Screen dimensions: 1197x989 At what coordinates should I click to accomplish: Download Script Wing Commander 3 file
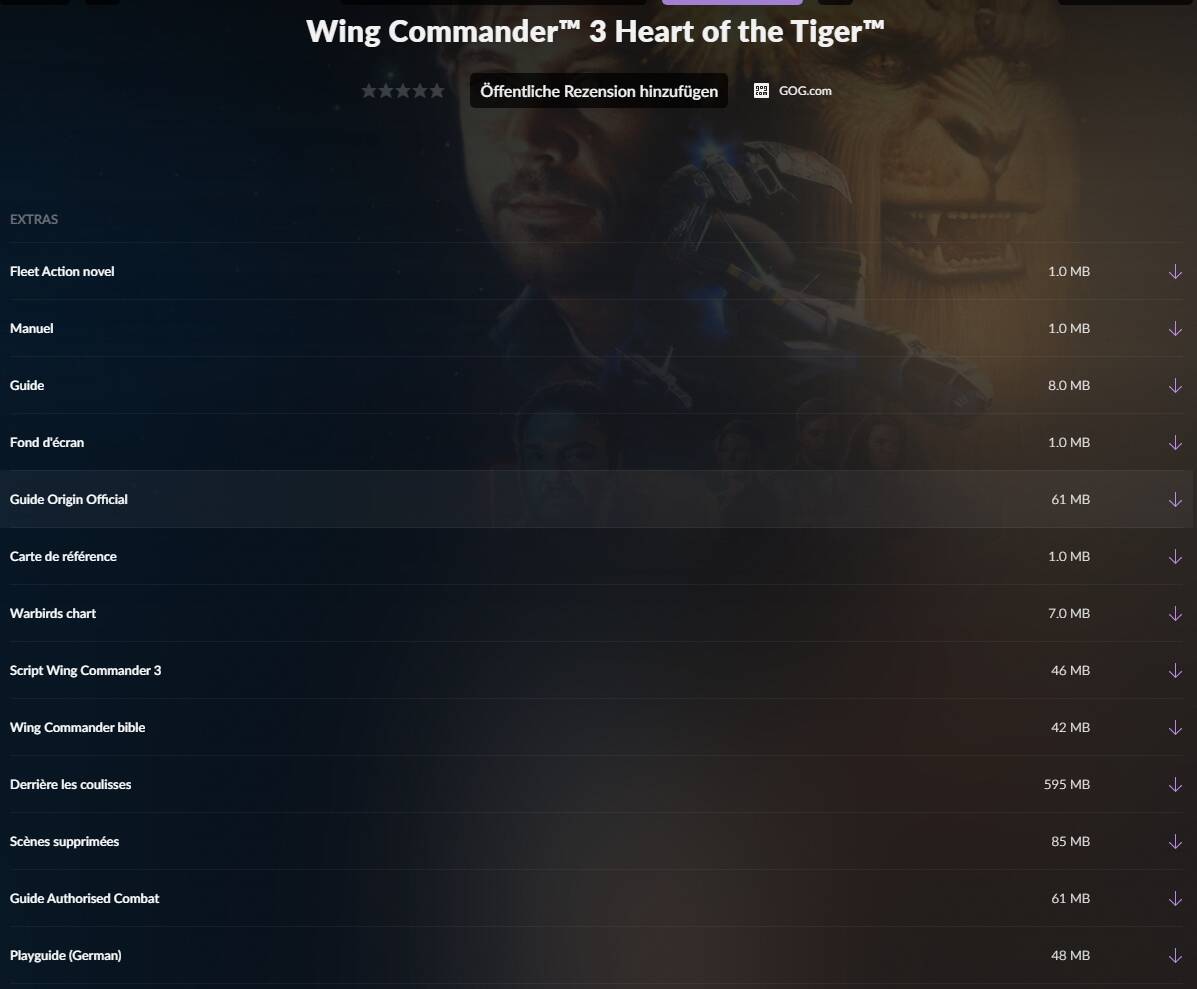tap(1175, 671)
